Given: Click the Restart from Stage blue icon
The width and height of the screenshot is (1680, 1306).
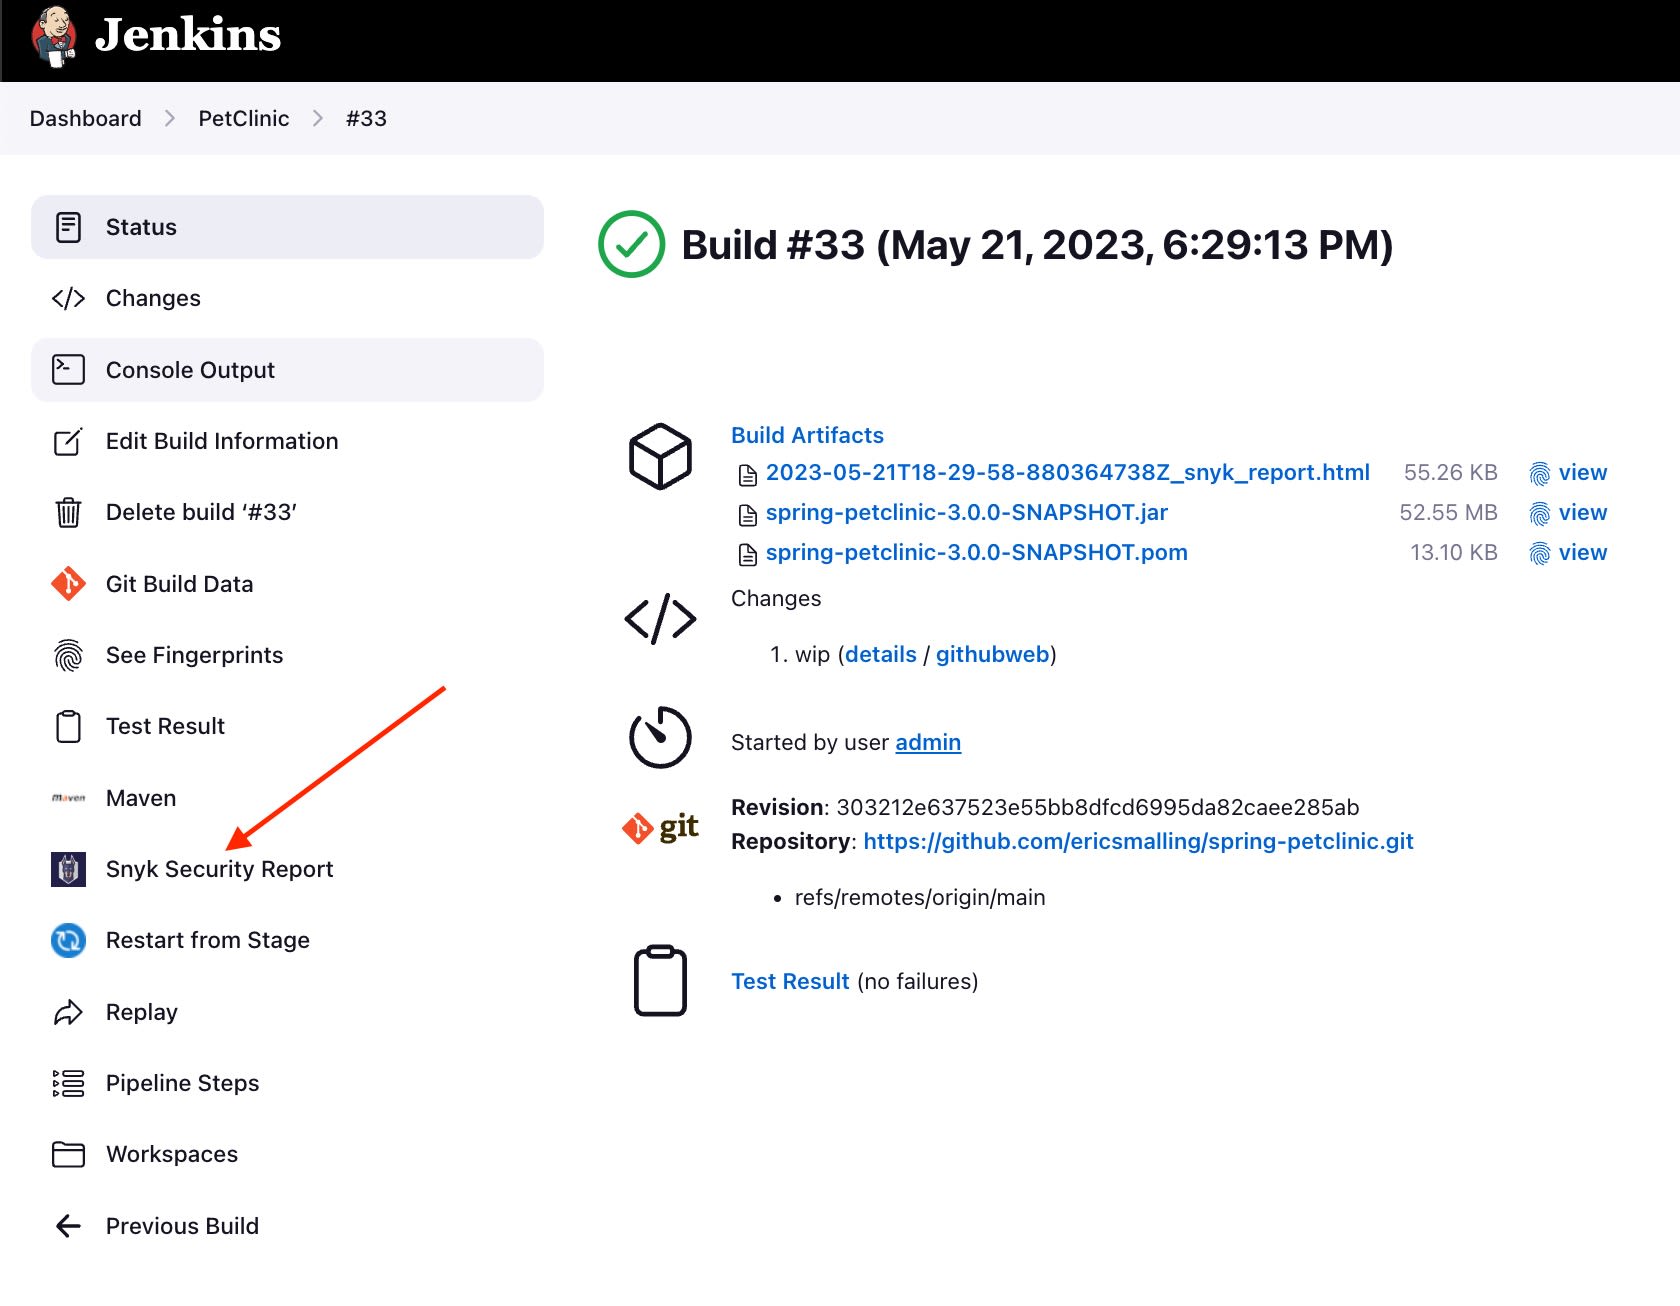Looking at the screenshot, I should [68, 940].
